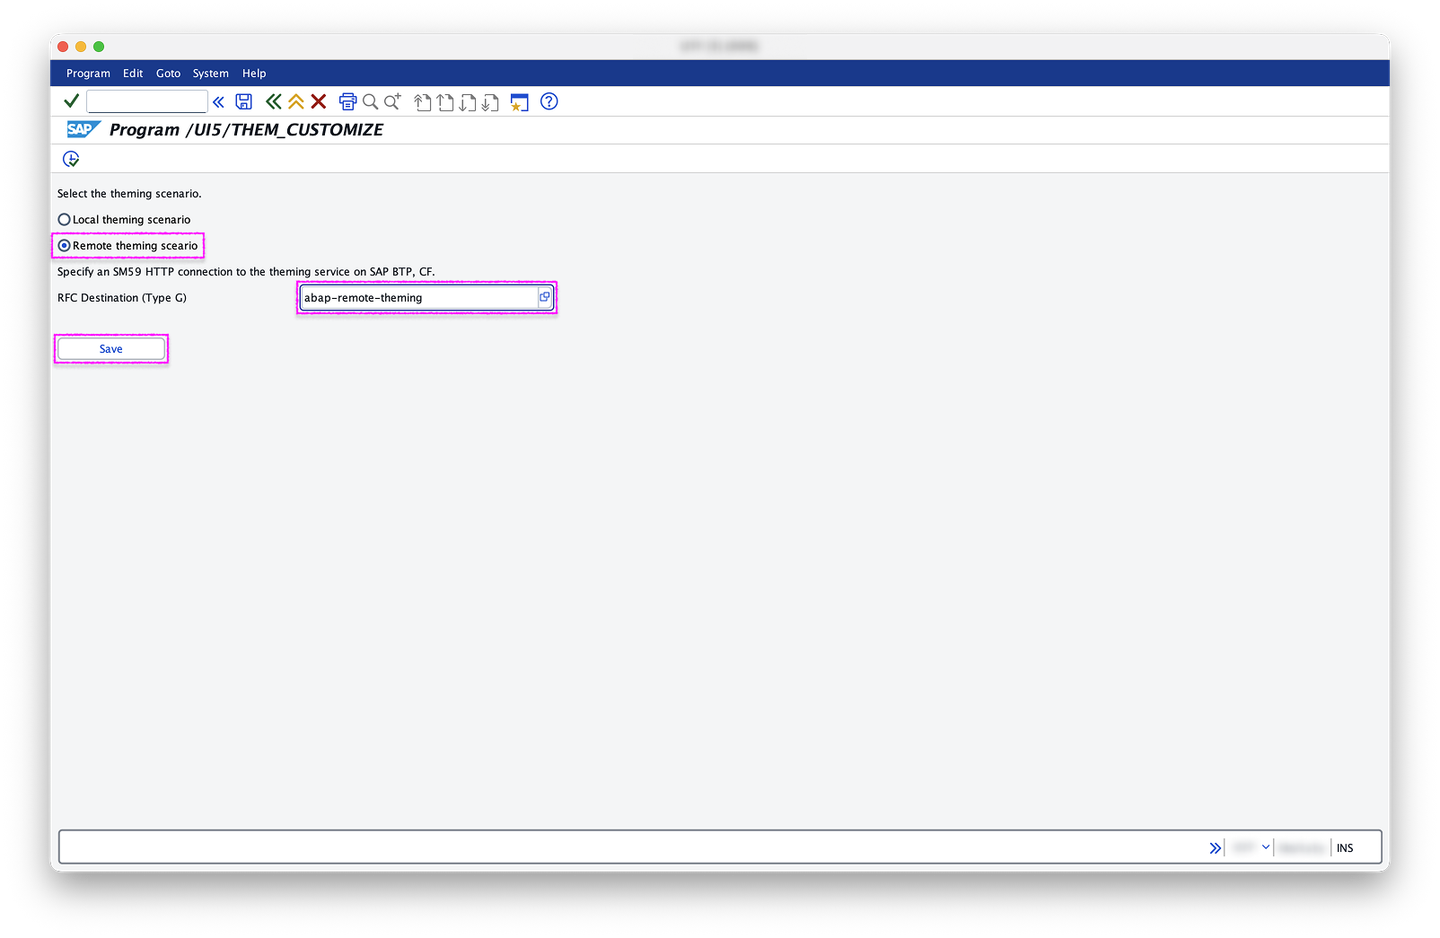Select Remote theming scenario radio button
1440x938 pixels.
(64, 245)
